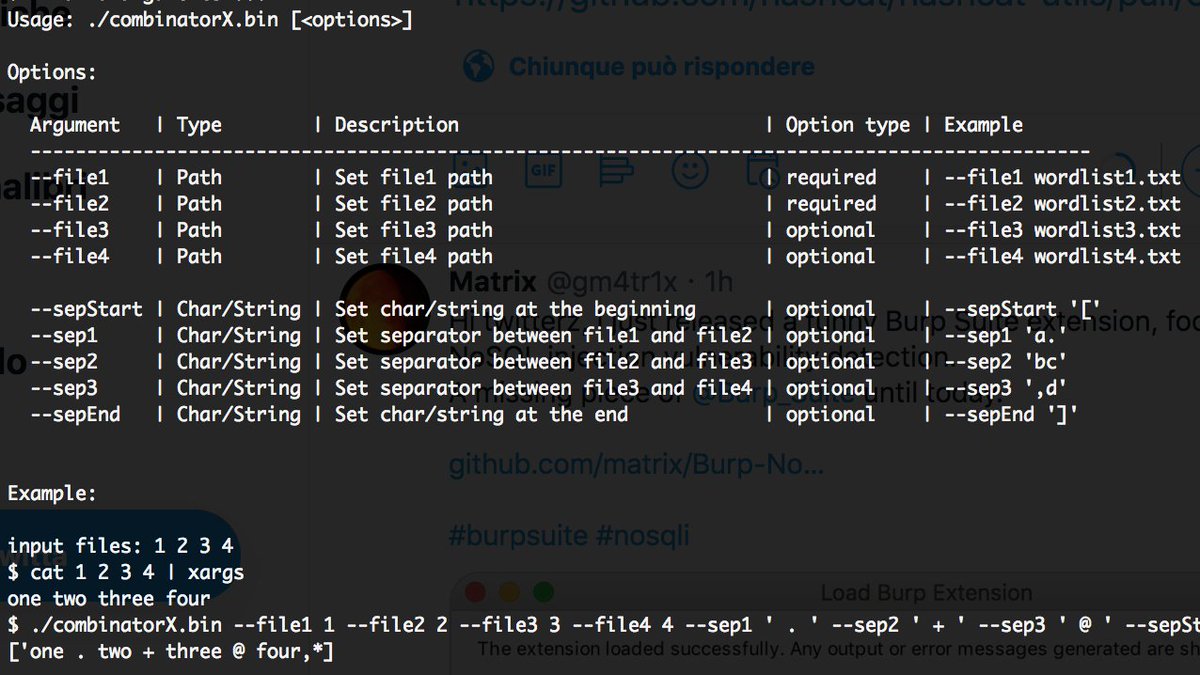This screenshot has height=675, width=1200.
Task: Click the GIF icon in the tweet composer
Action: [543, 170]
